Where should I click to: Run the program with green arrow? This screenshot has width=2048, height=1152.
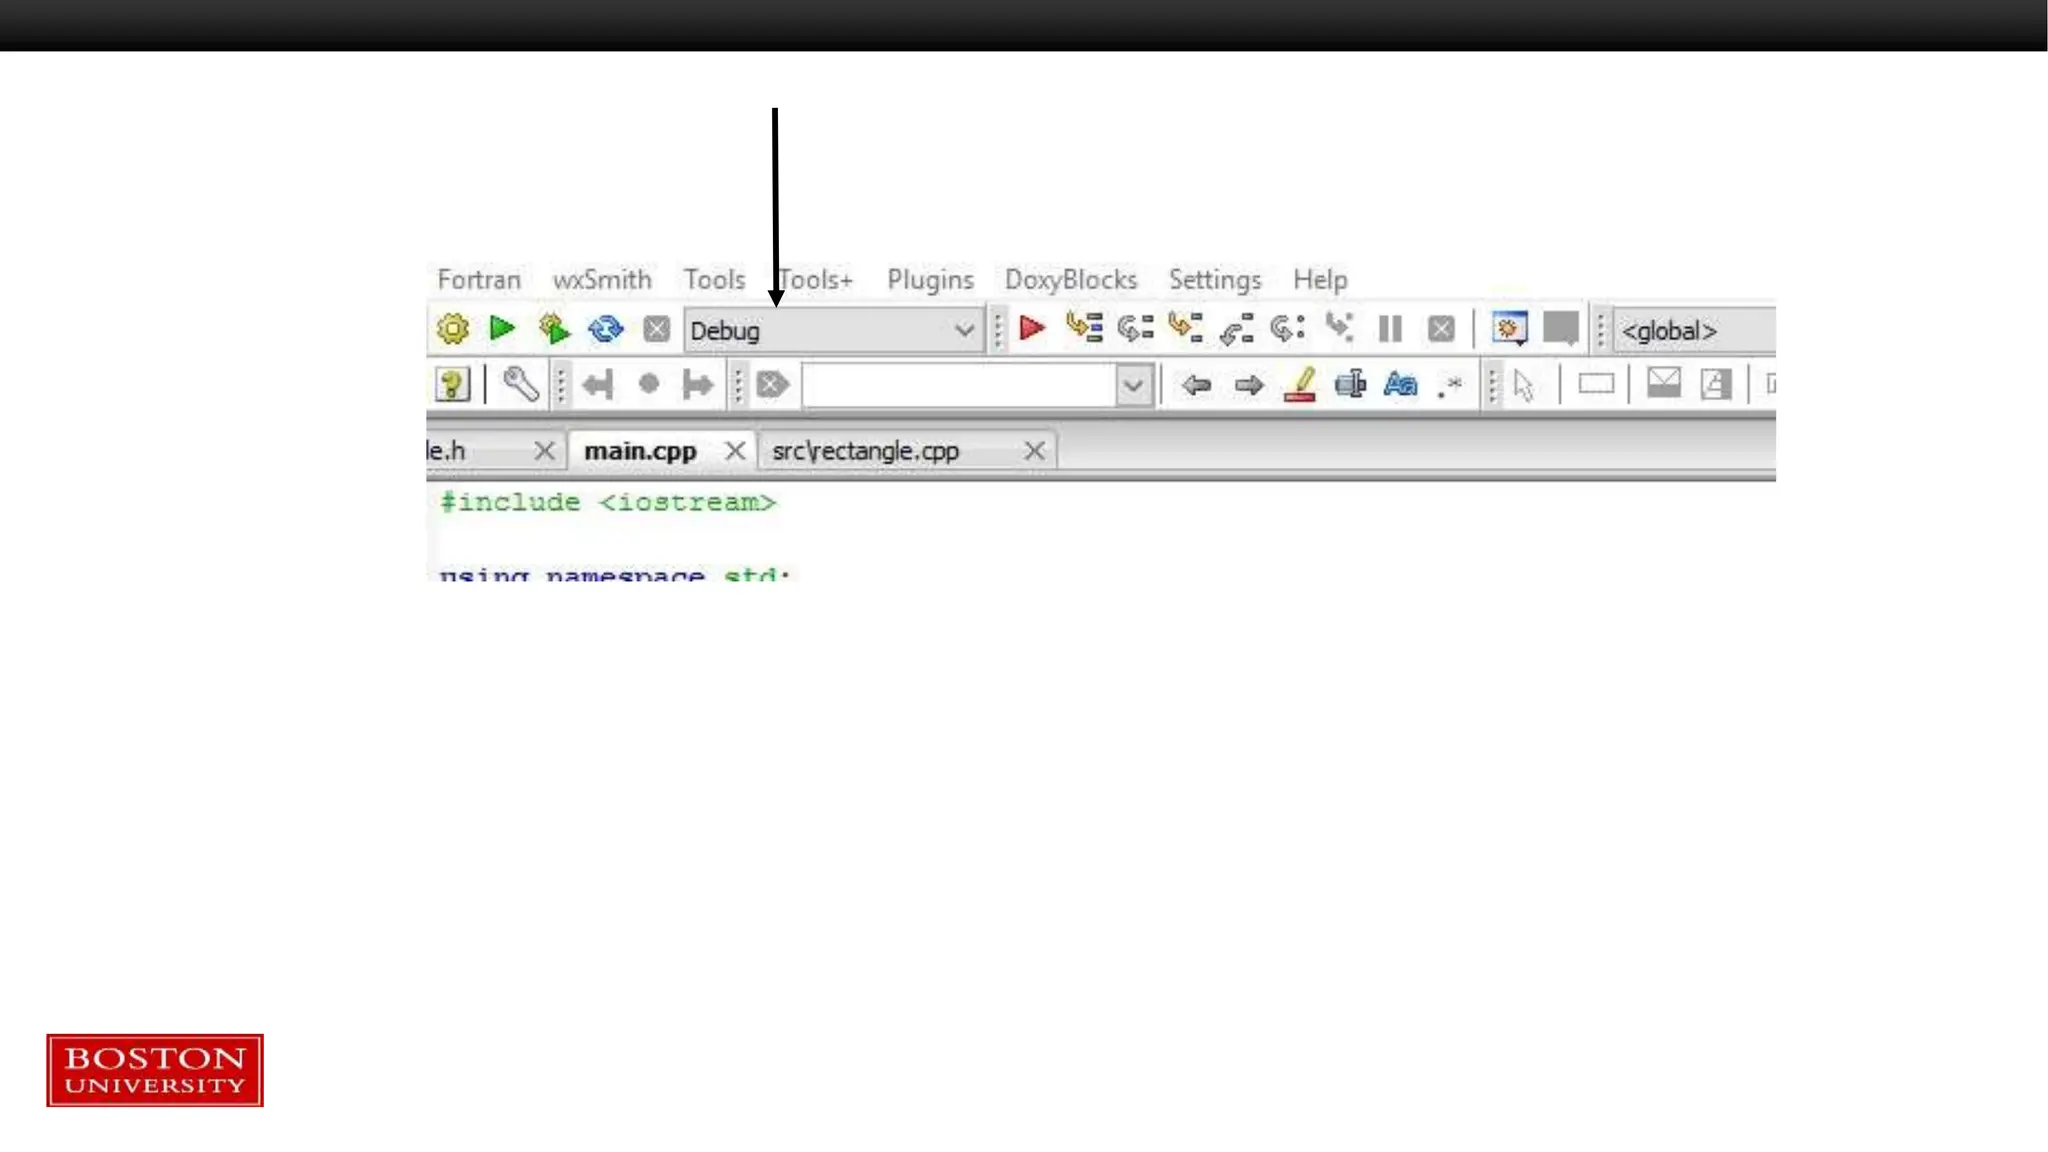(502, 328)
